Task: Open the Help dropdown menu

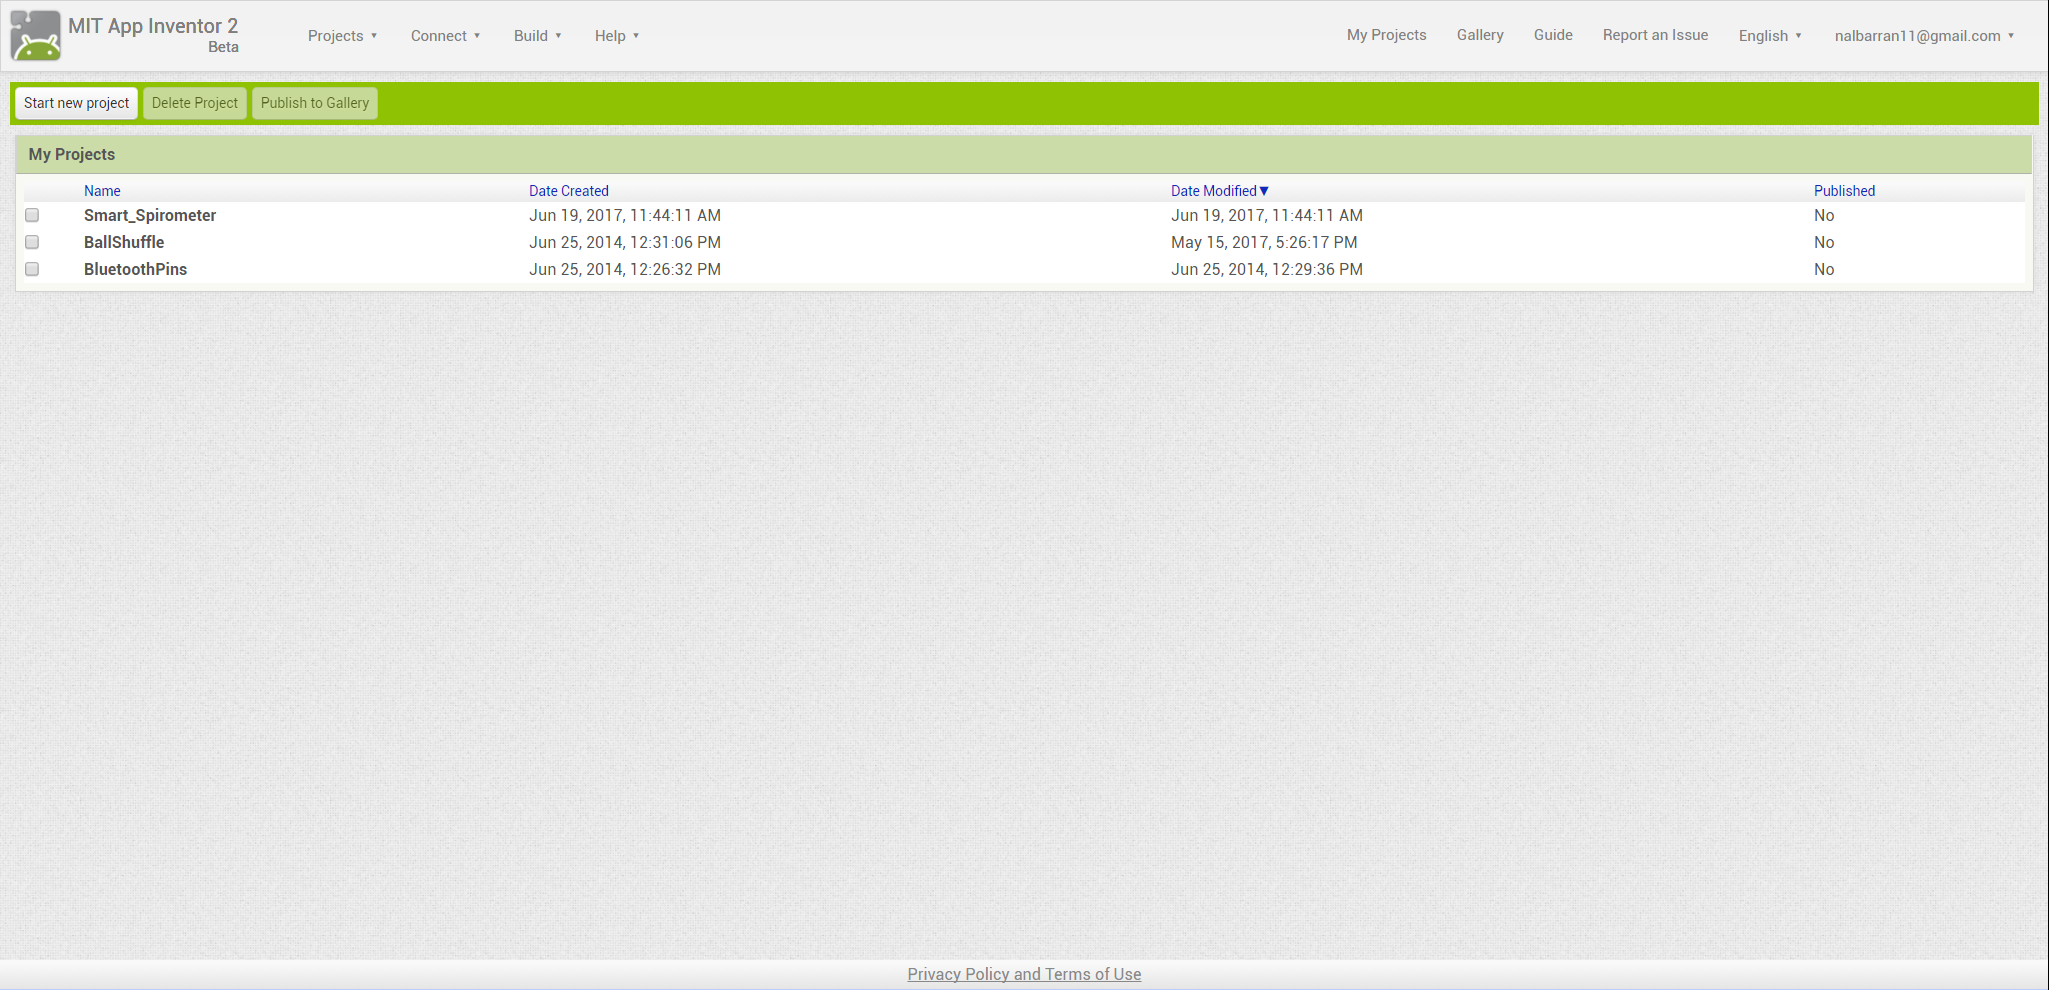Action: 616,36
